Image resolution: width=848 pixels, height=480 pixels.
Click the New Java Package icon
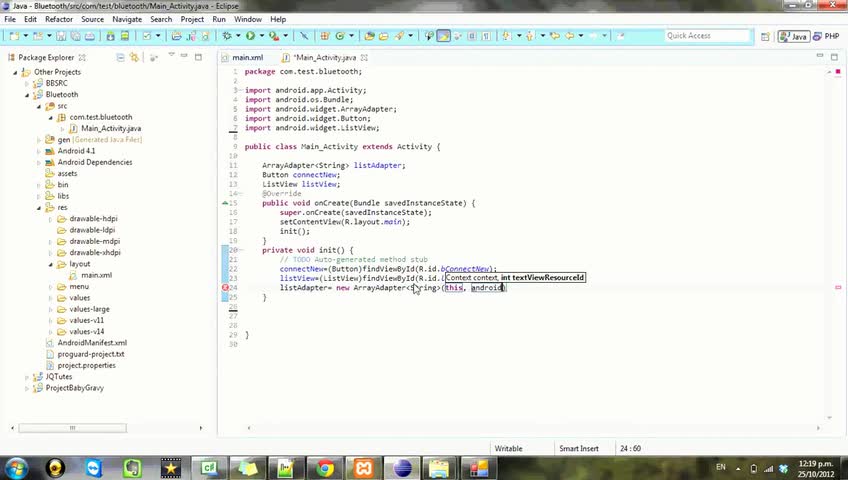click(324, 36)
